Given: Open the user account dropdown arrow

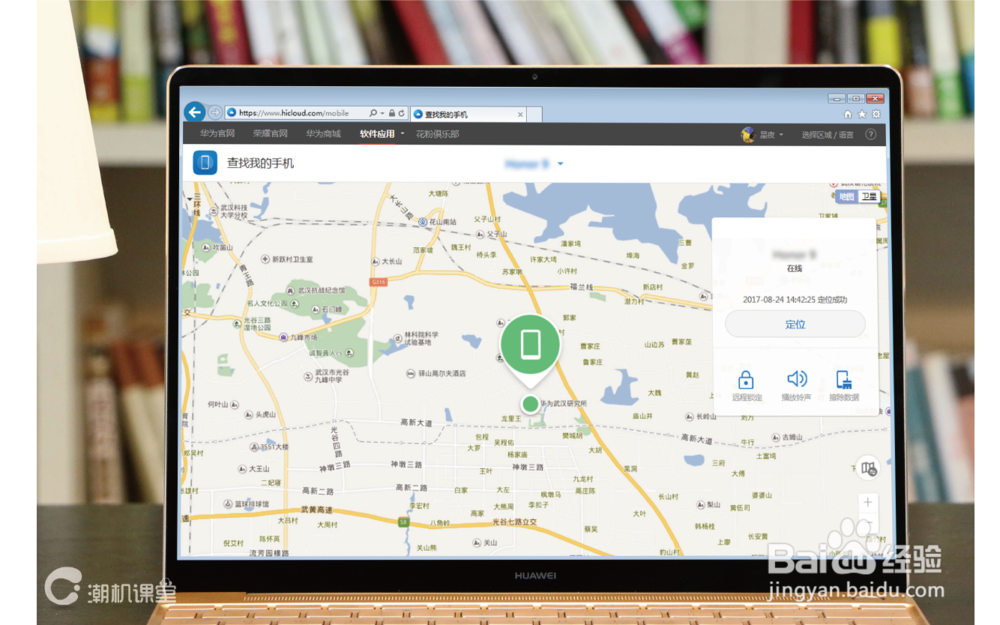Looking at the screenshot, I should (x=781, y=135).
